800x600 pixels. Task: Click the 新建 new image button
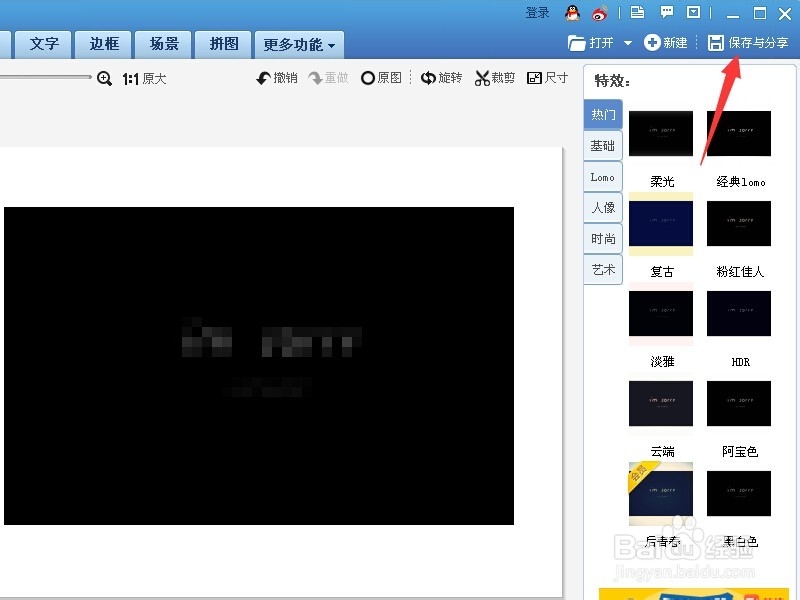click(666, 43)
